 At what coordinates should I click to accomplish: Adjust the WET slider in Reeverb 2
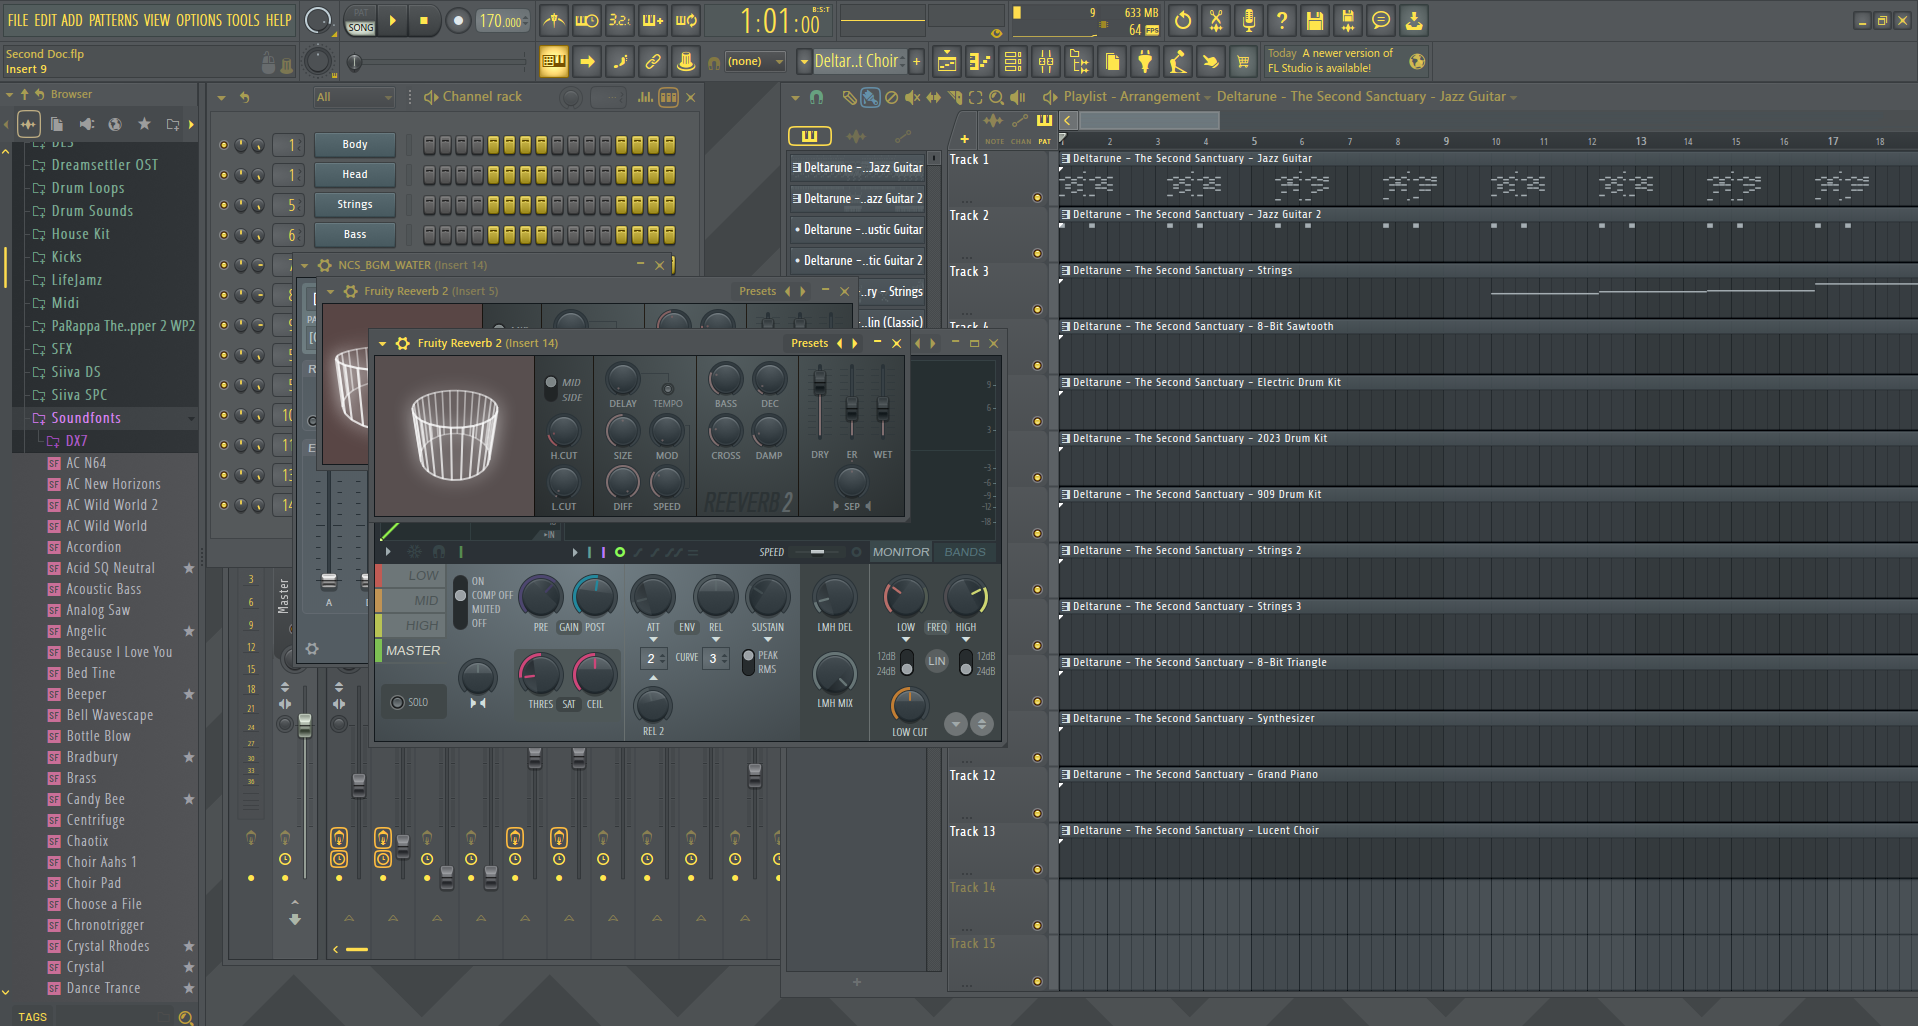[x=883, y=407]
